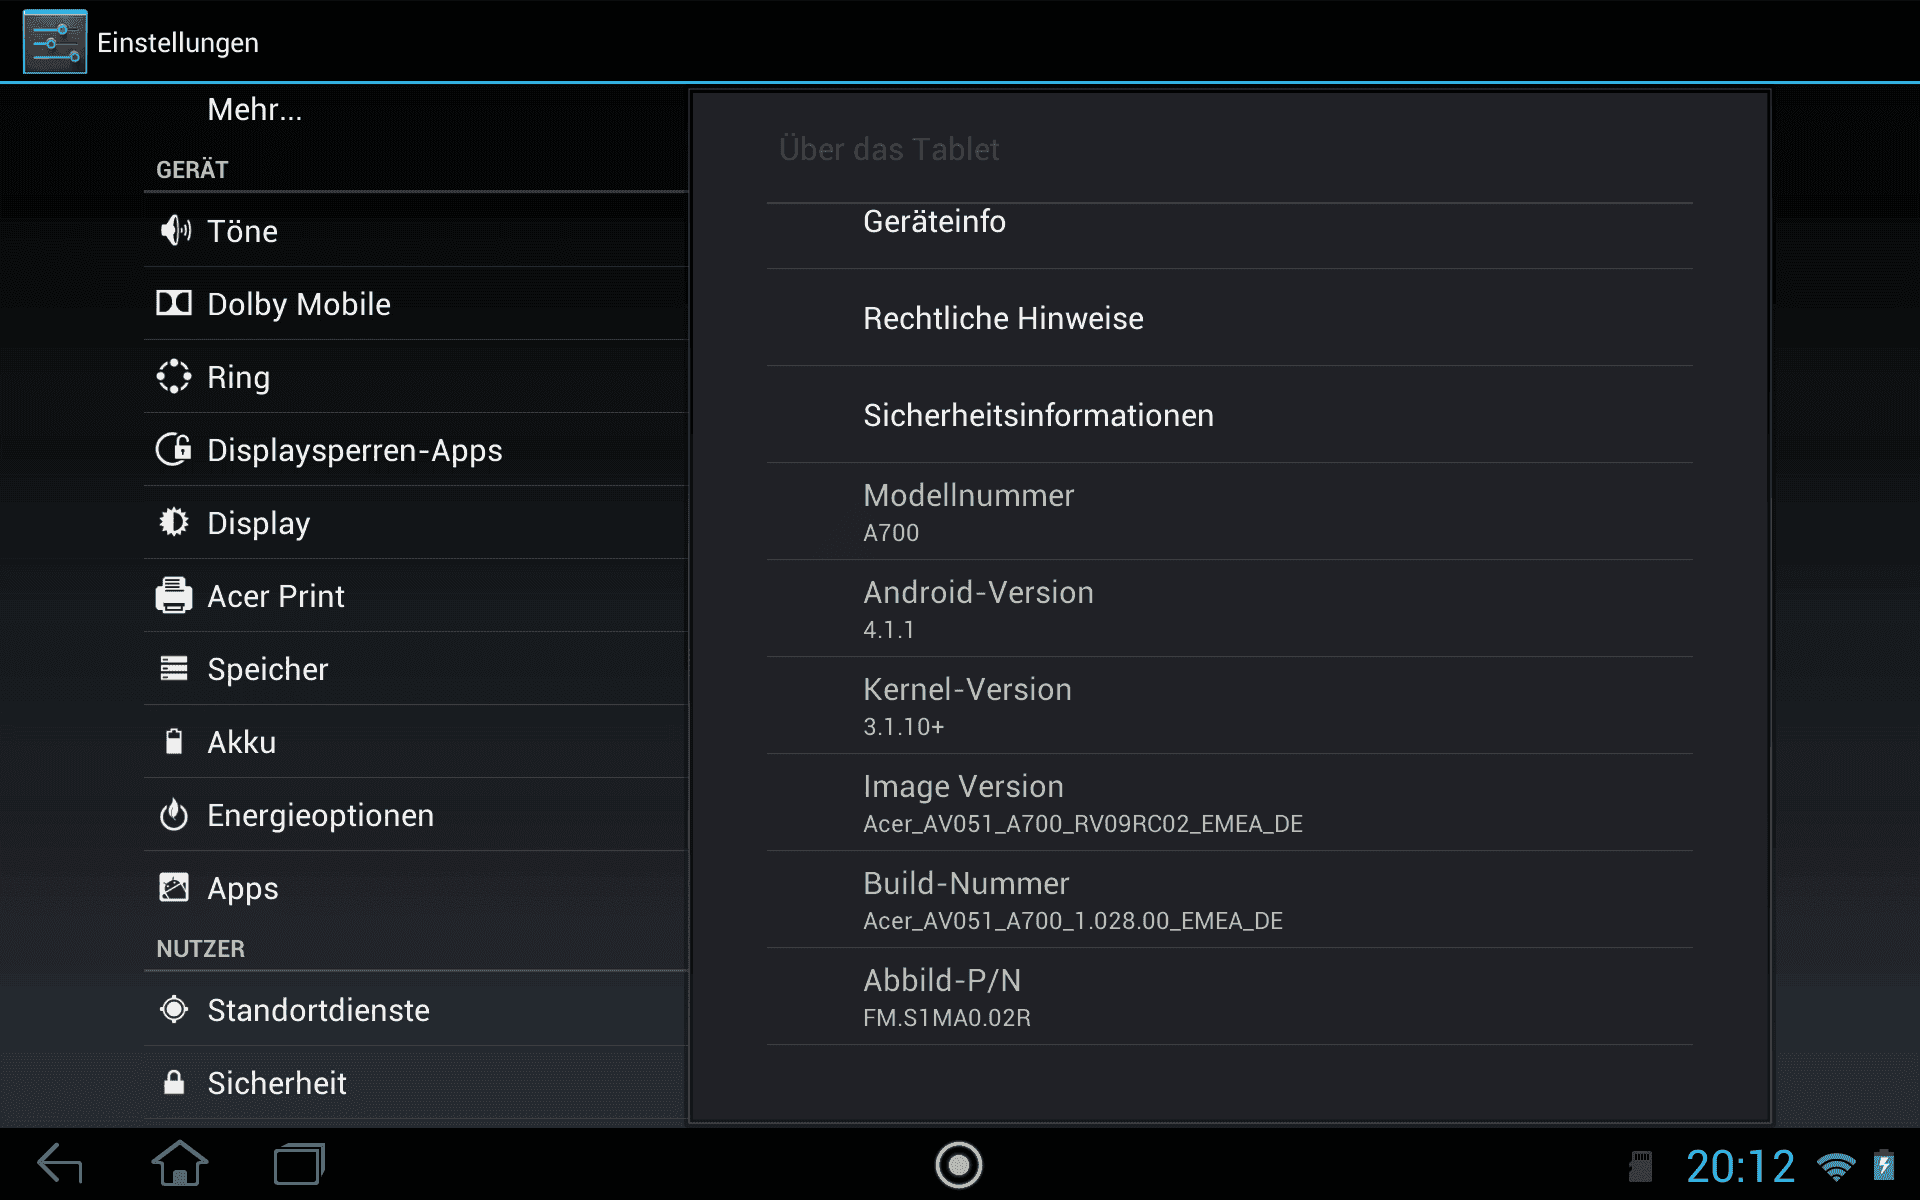Click the Sicherheit padlock icon
1920x1200 pixels.
174,1082
